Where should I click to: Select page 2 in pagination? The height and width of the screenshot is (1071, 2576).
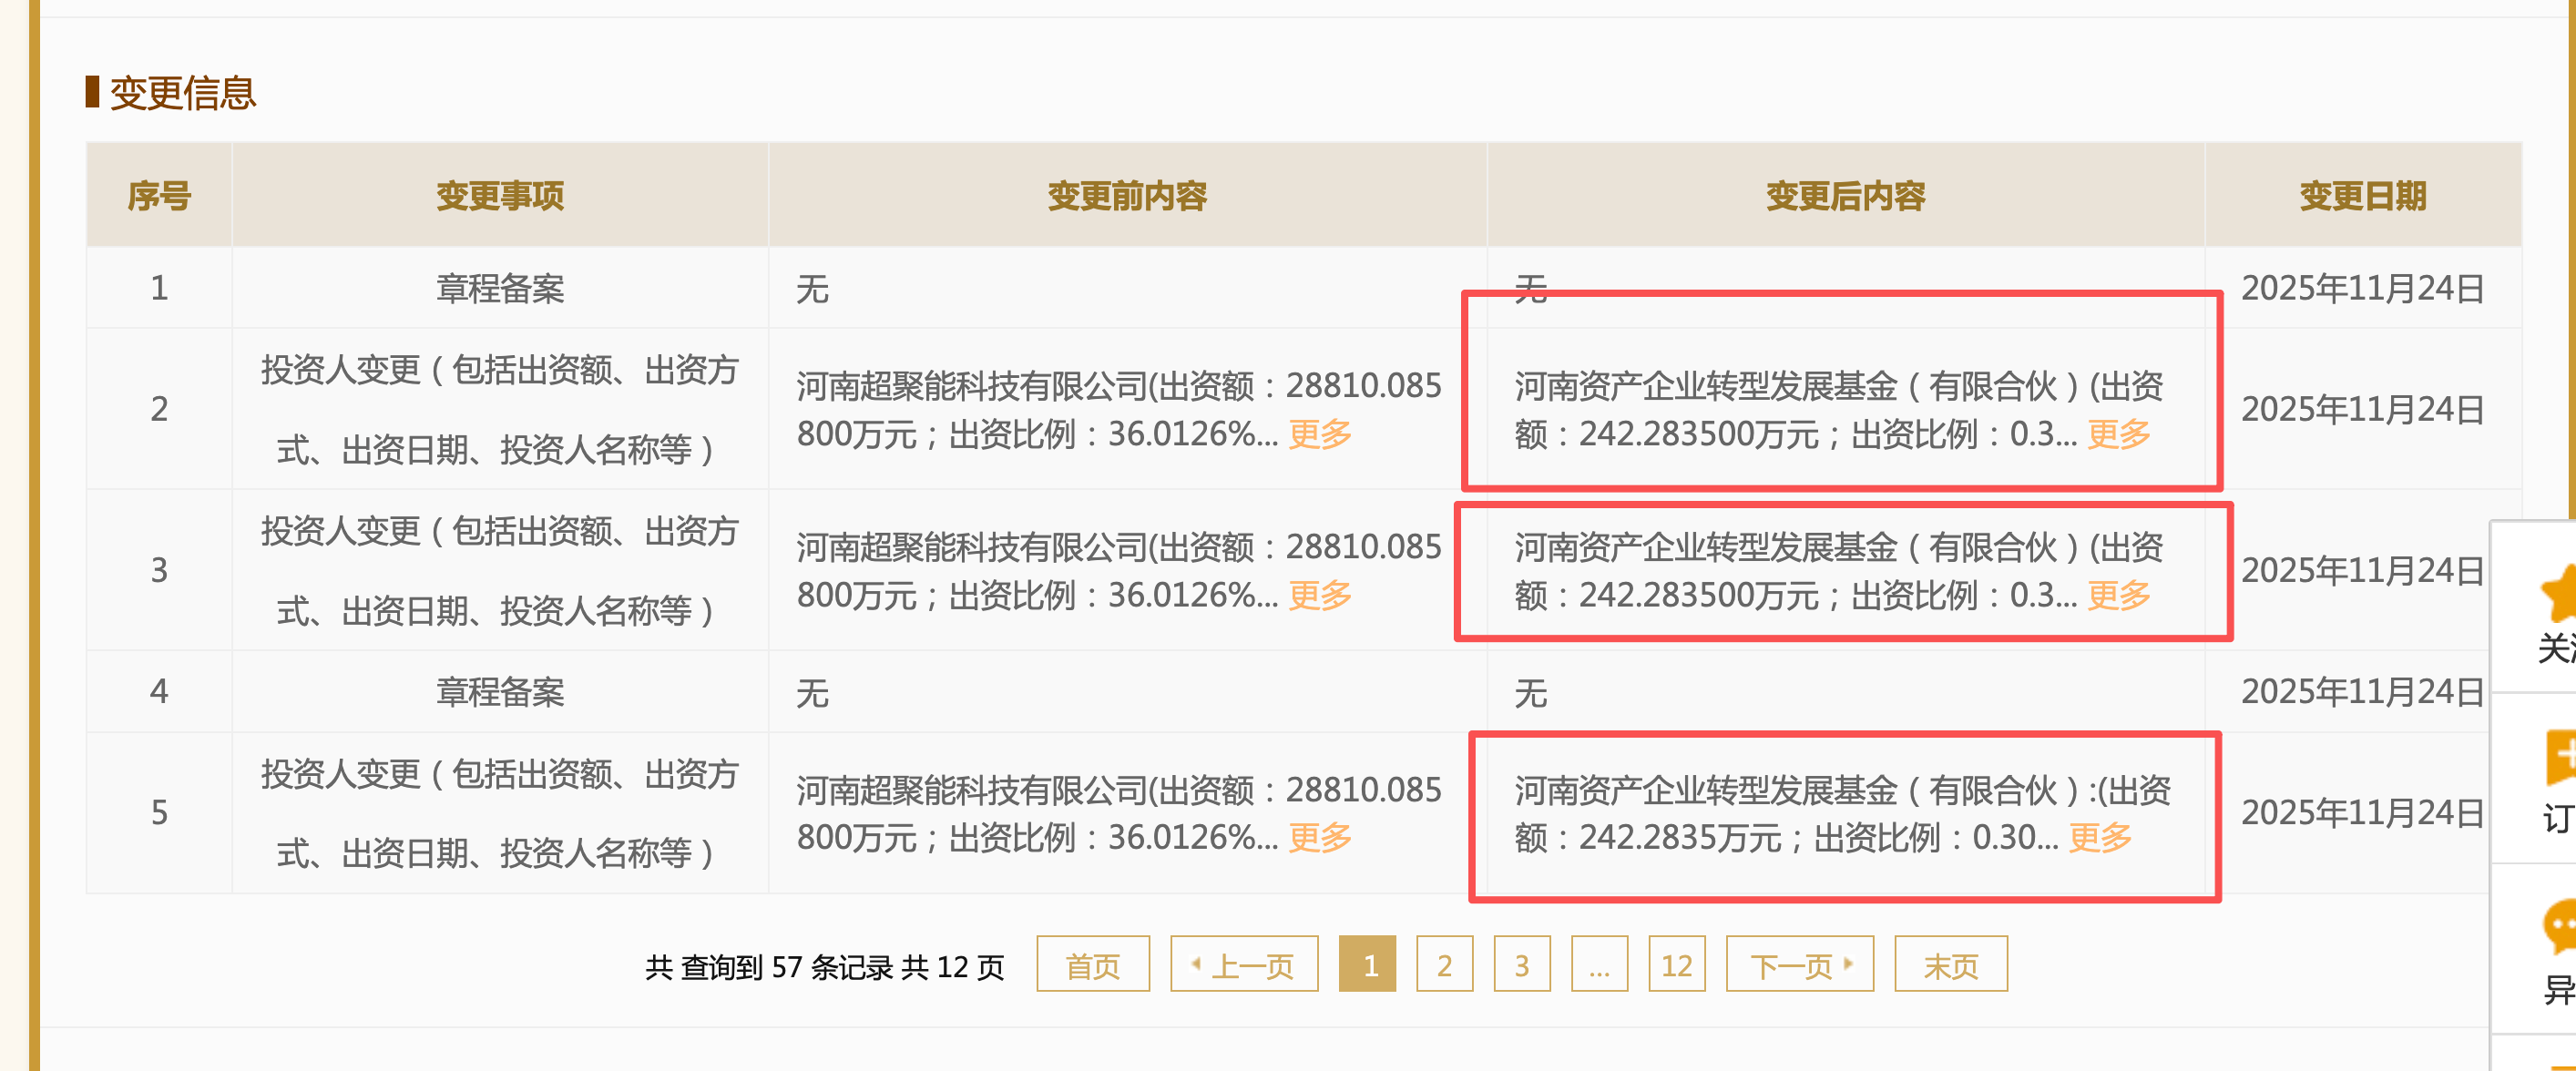1444,965
